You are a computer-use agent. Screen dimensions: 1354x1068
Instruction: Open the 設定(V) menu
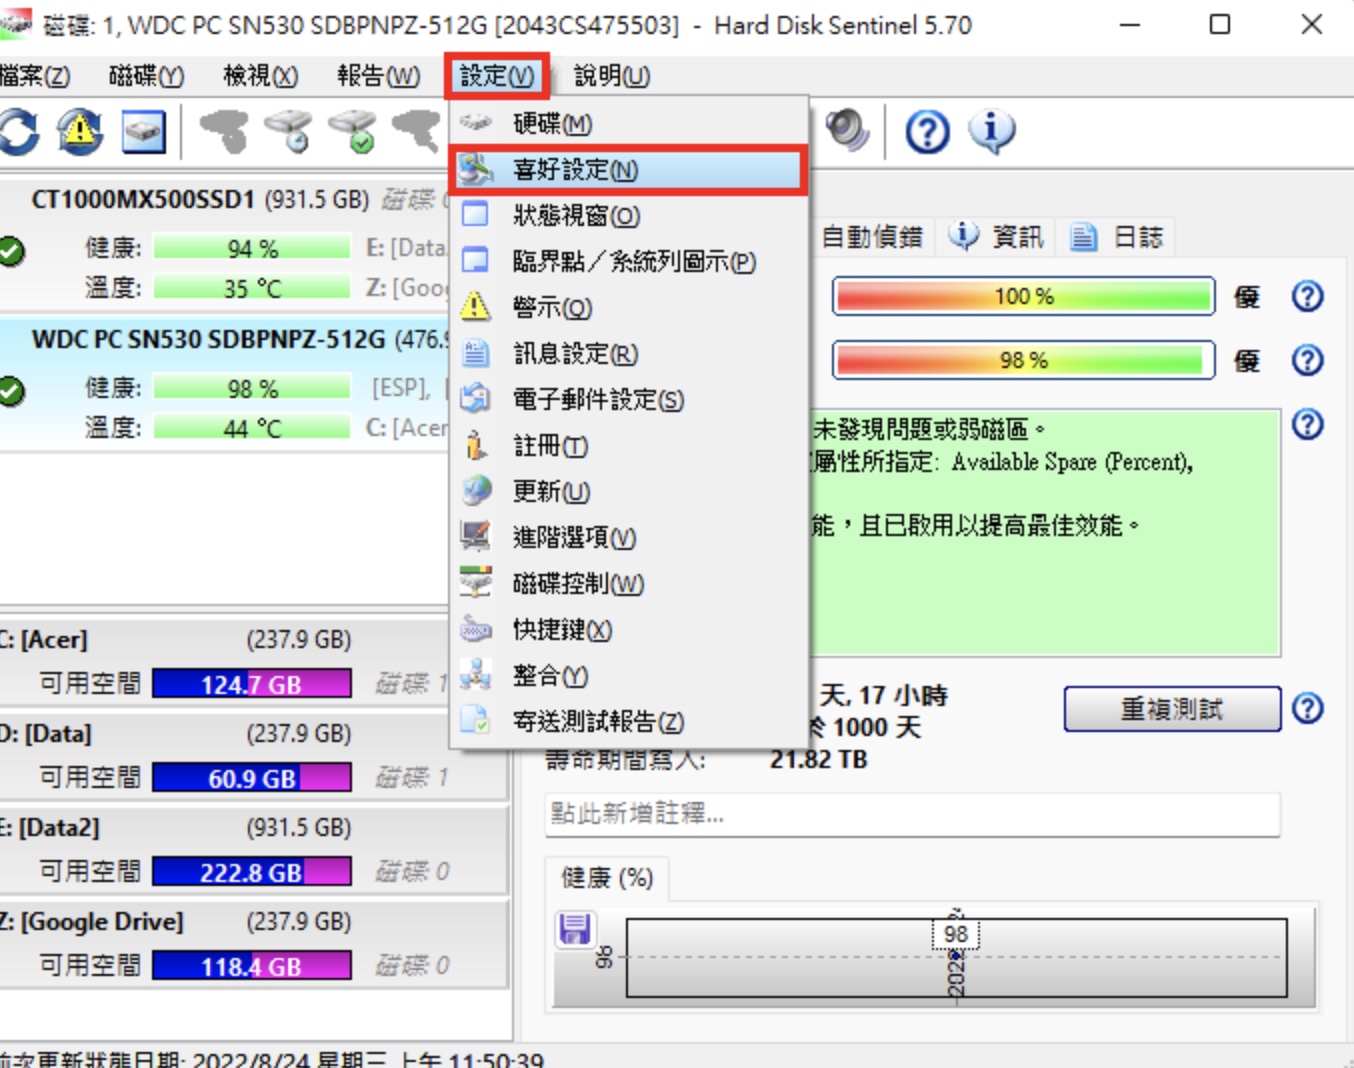(497, 76)
